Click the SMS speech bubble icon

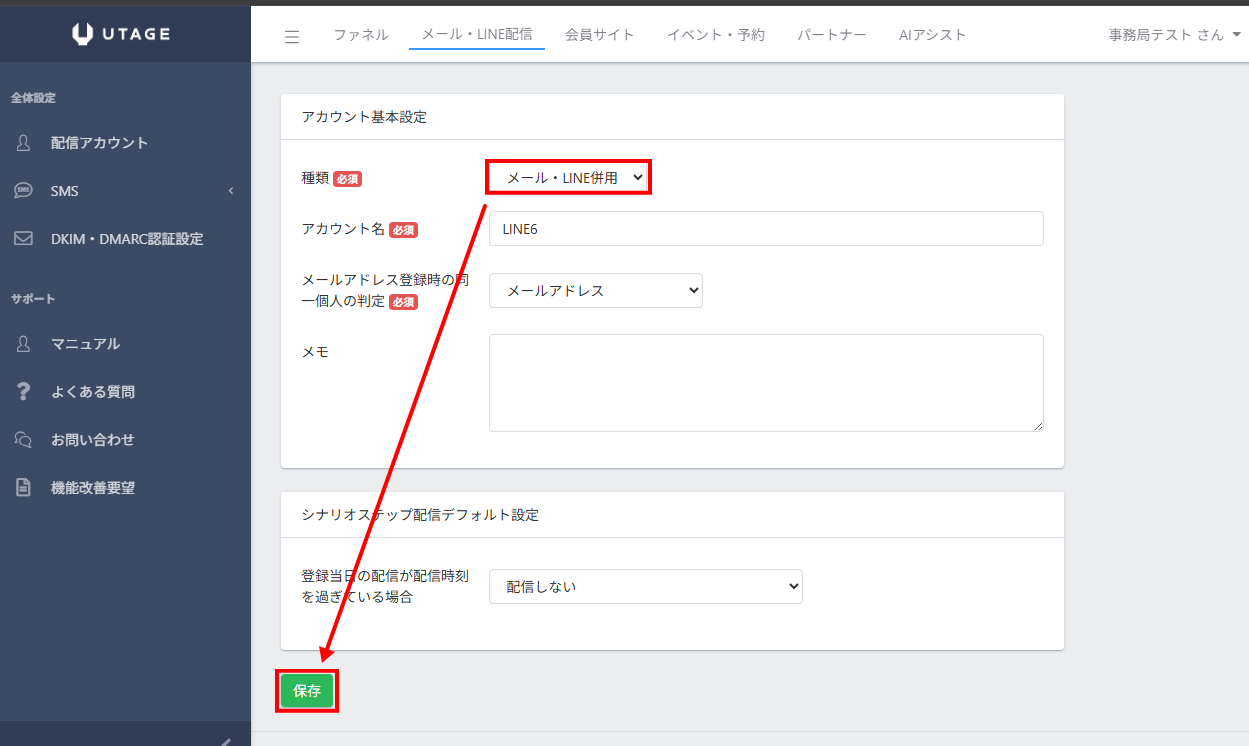click(24, 191)
